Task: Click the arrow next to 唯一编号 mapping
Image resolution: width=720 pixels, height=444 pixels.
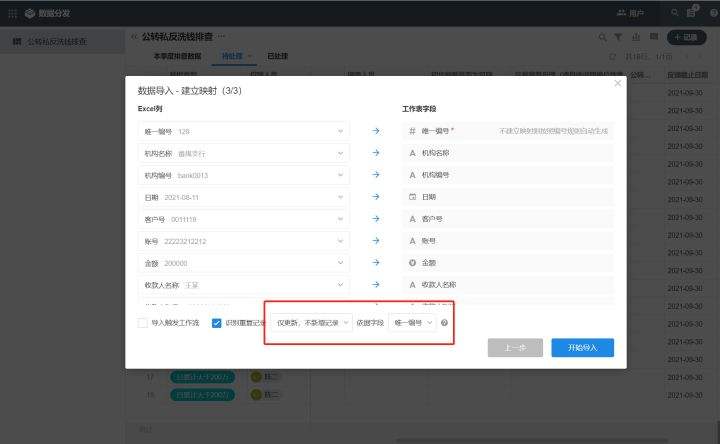Action: (376, 131)
